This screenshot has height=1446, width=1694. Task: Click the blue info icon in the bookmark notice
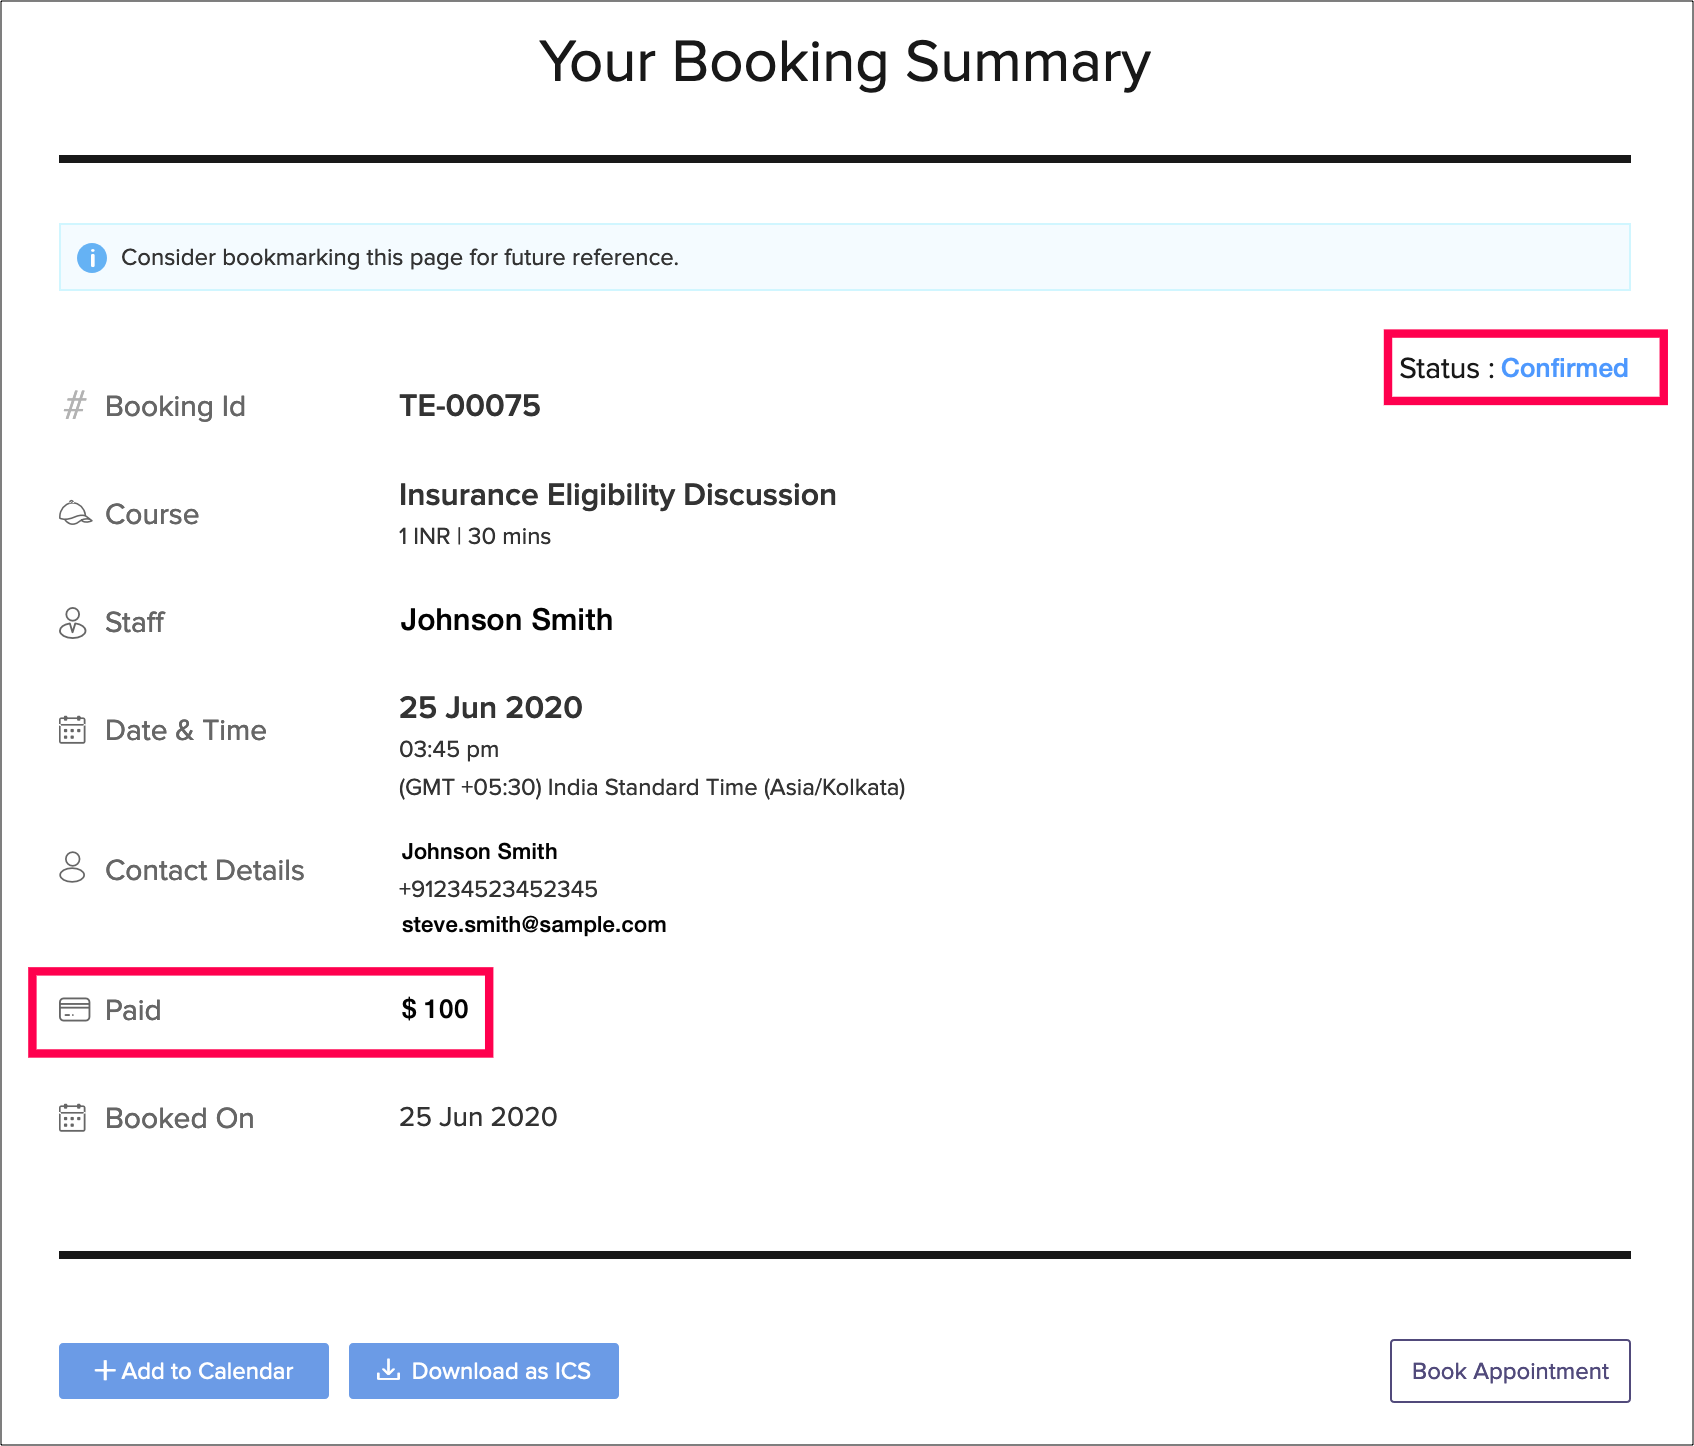point(92,258)
